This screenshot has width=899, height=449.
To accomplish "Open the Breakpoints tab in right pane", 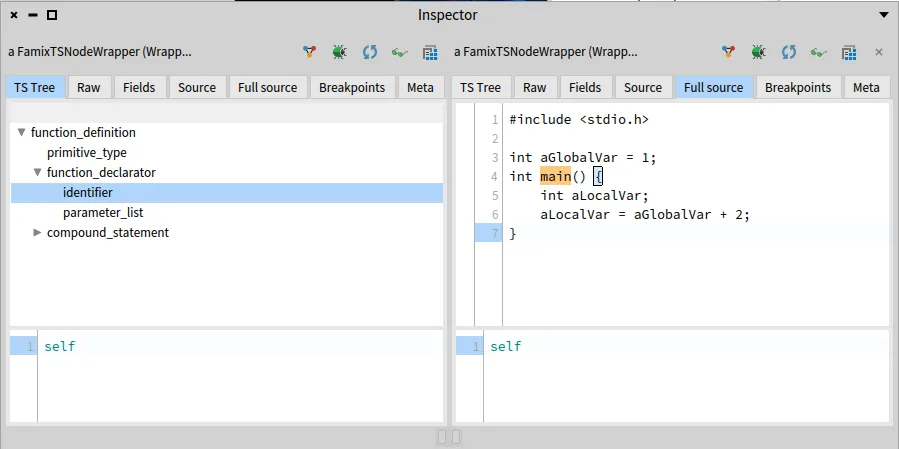I will click(x=798, y=87).
